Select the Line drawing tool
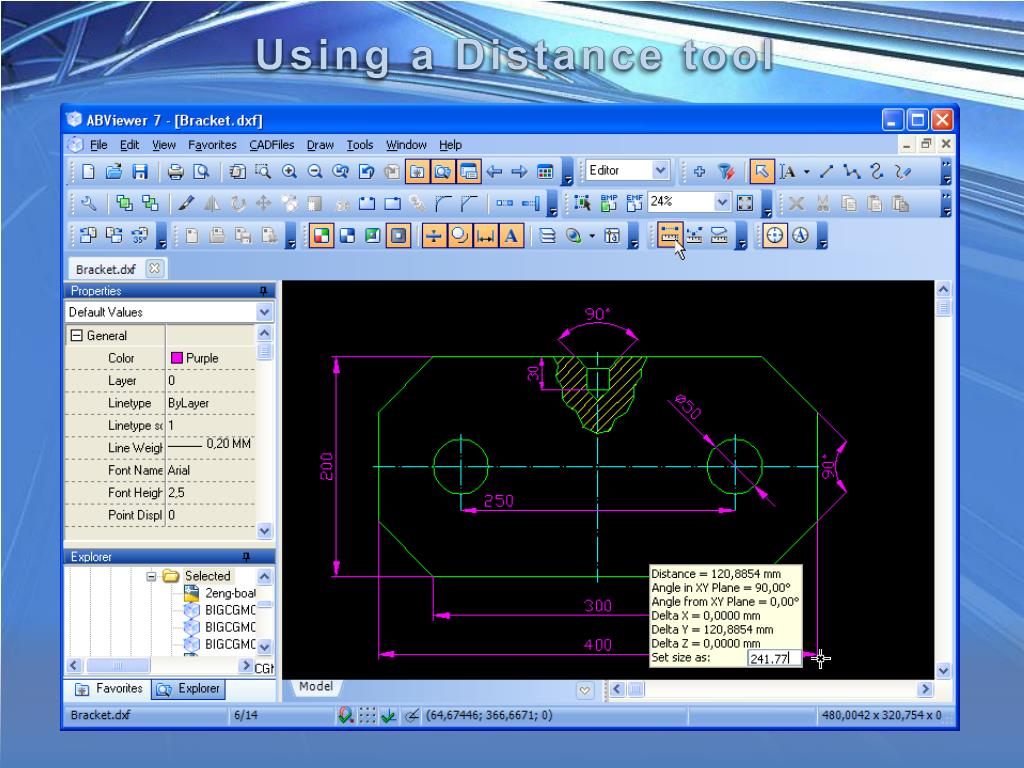The width and height of the screenshot is (1024, 768). [x=826, y=172]
